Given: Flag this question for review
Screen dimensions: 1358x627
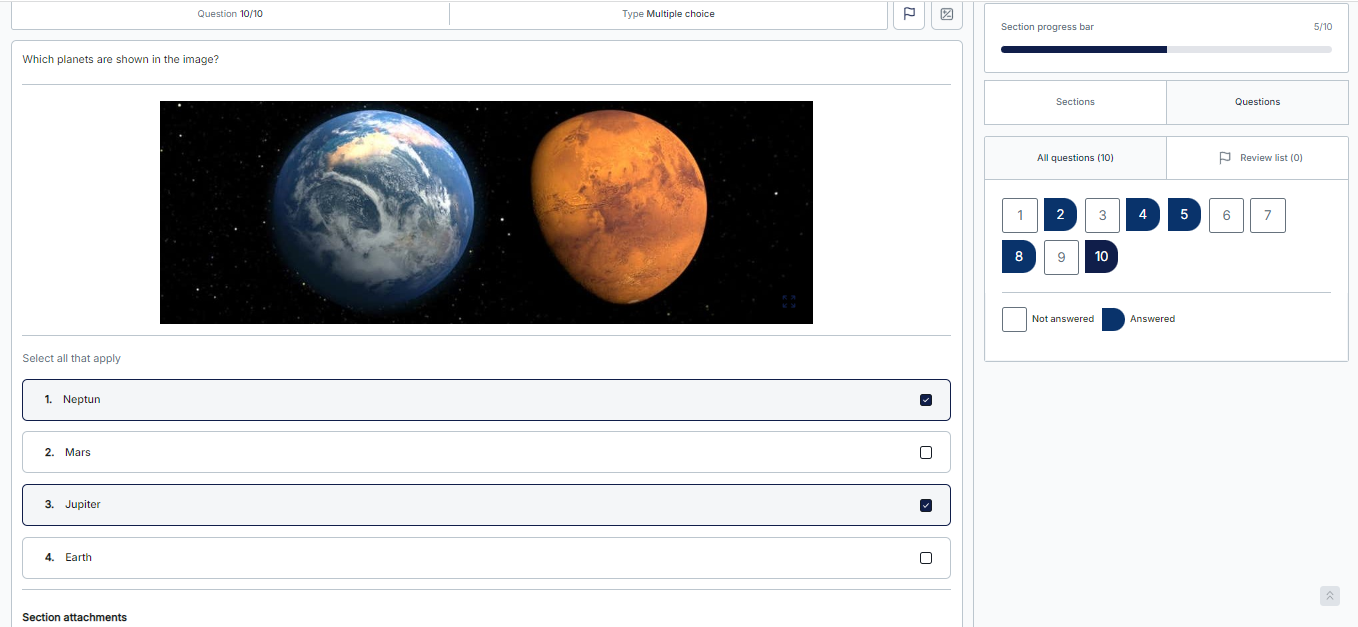Looking at the screenshot, I should (908, 14).
